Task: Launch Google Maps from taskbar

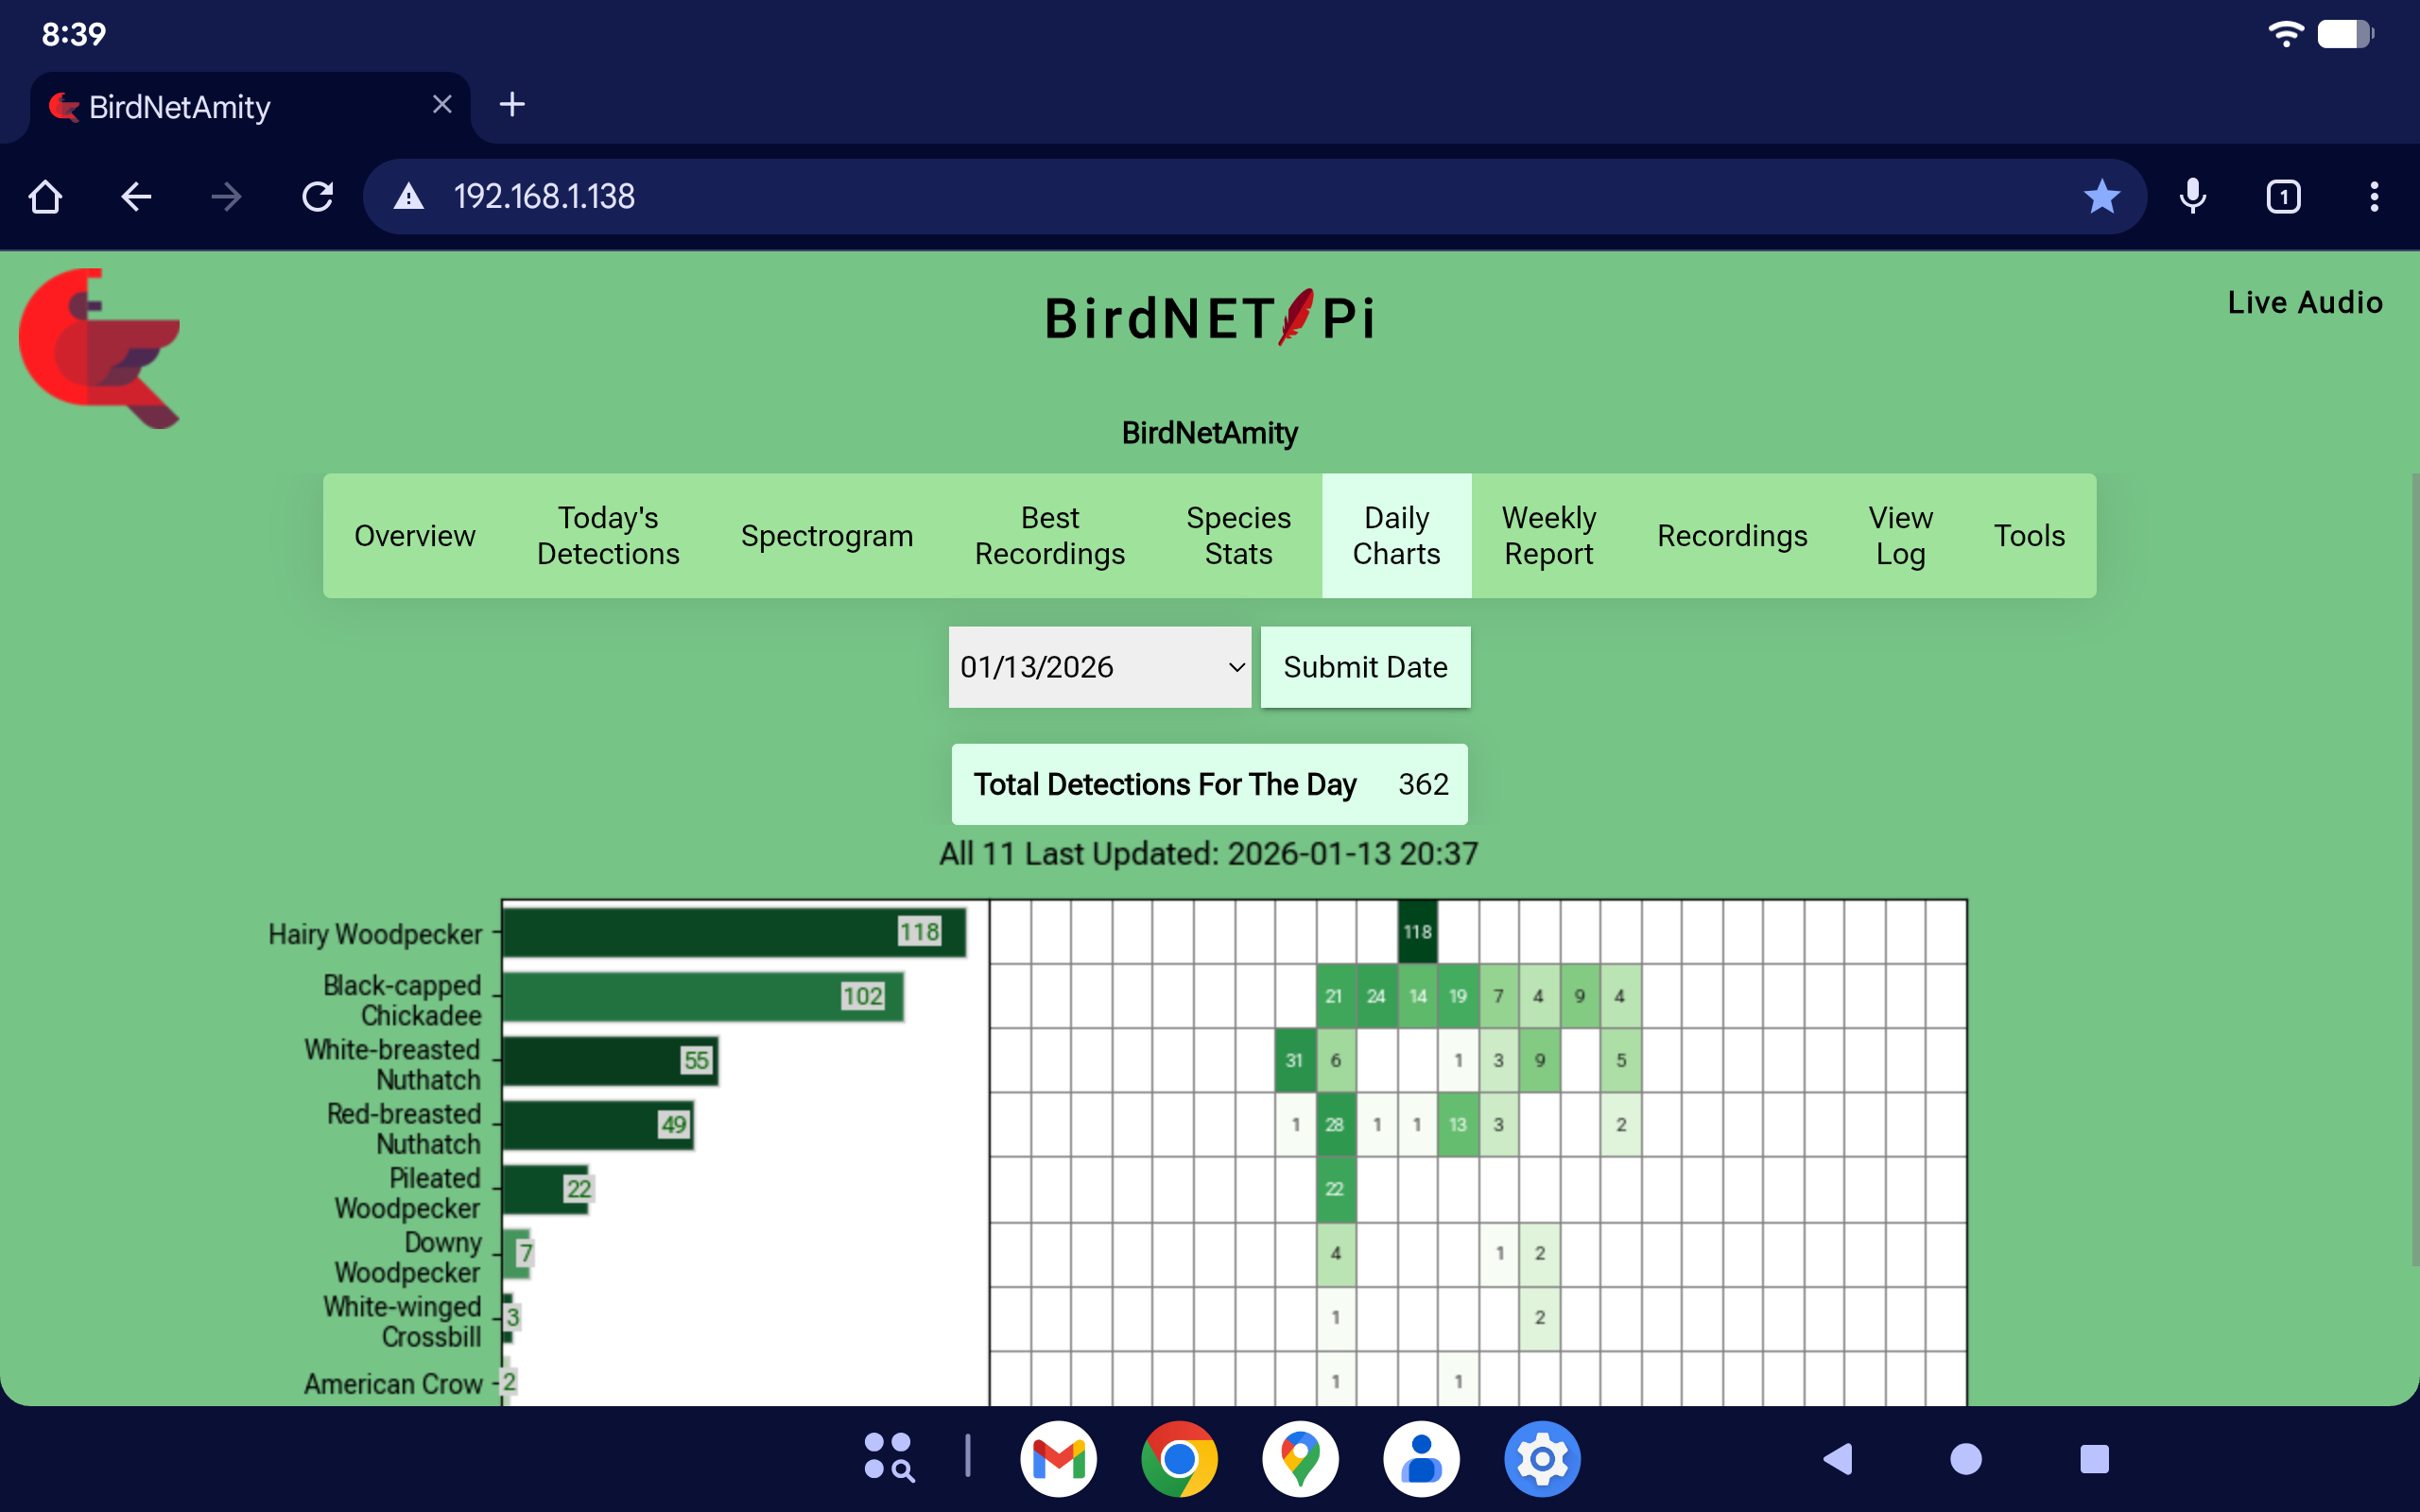Action: coord(1300,1459)
